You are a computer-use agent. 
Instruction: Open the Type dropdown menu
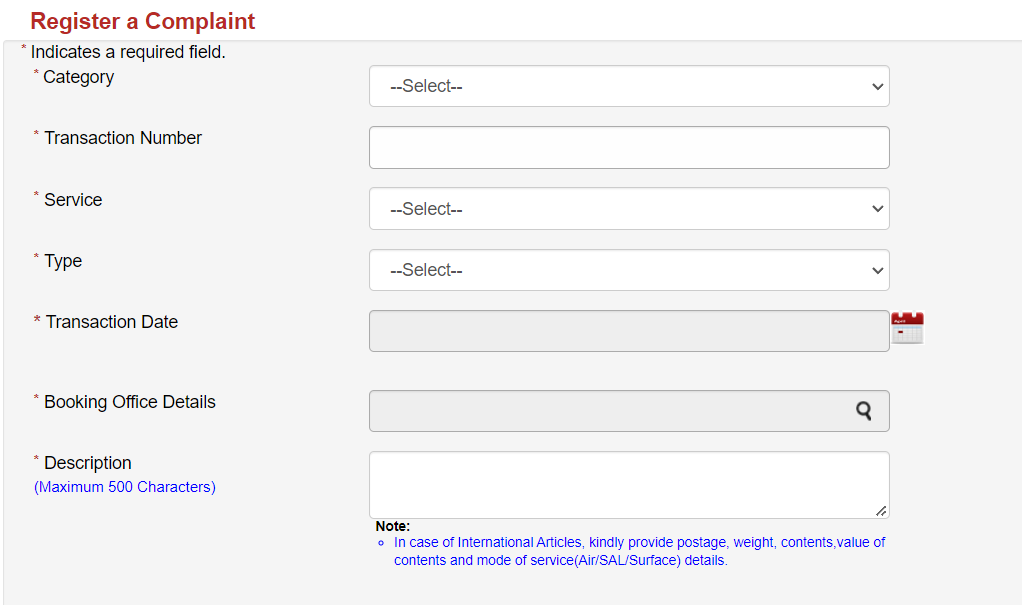[629, 270]
